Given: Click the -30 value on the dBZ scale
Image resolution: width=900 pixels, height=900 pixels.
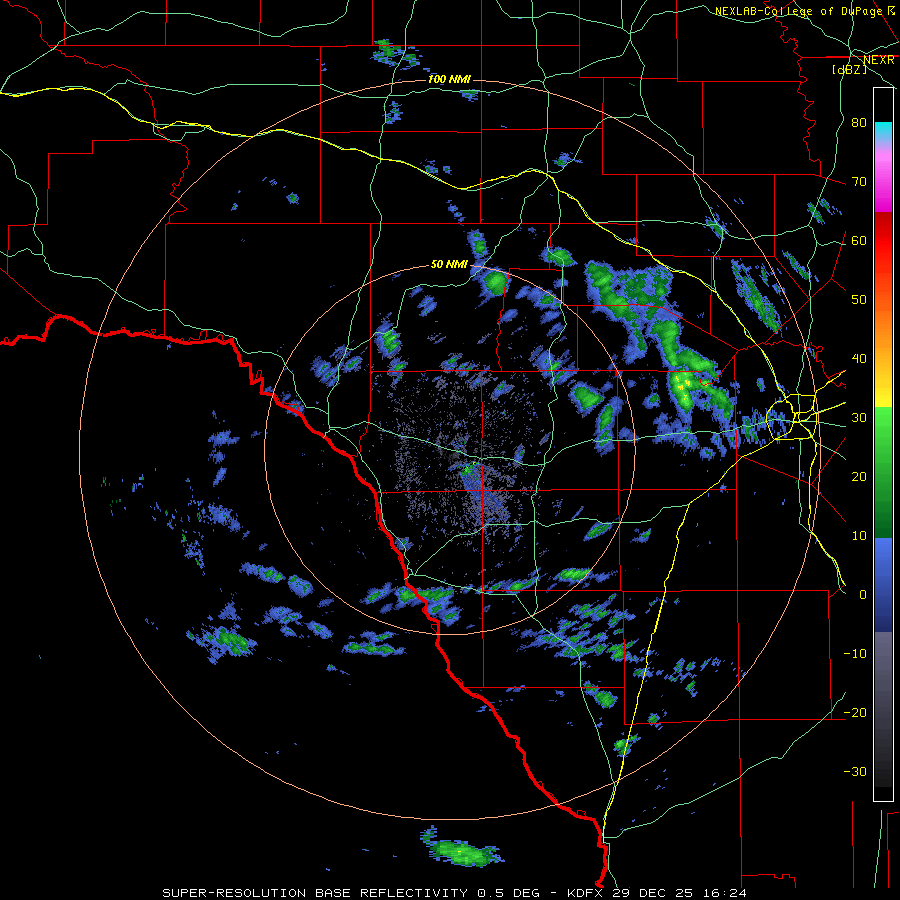Looking at the screenshot, I should tap(855, 771).
